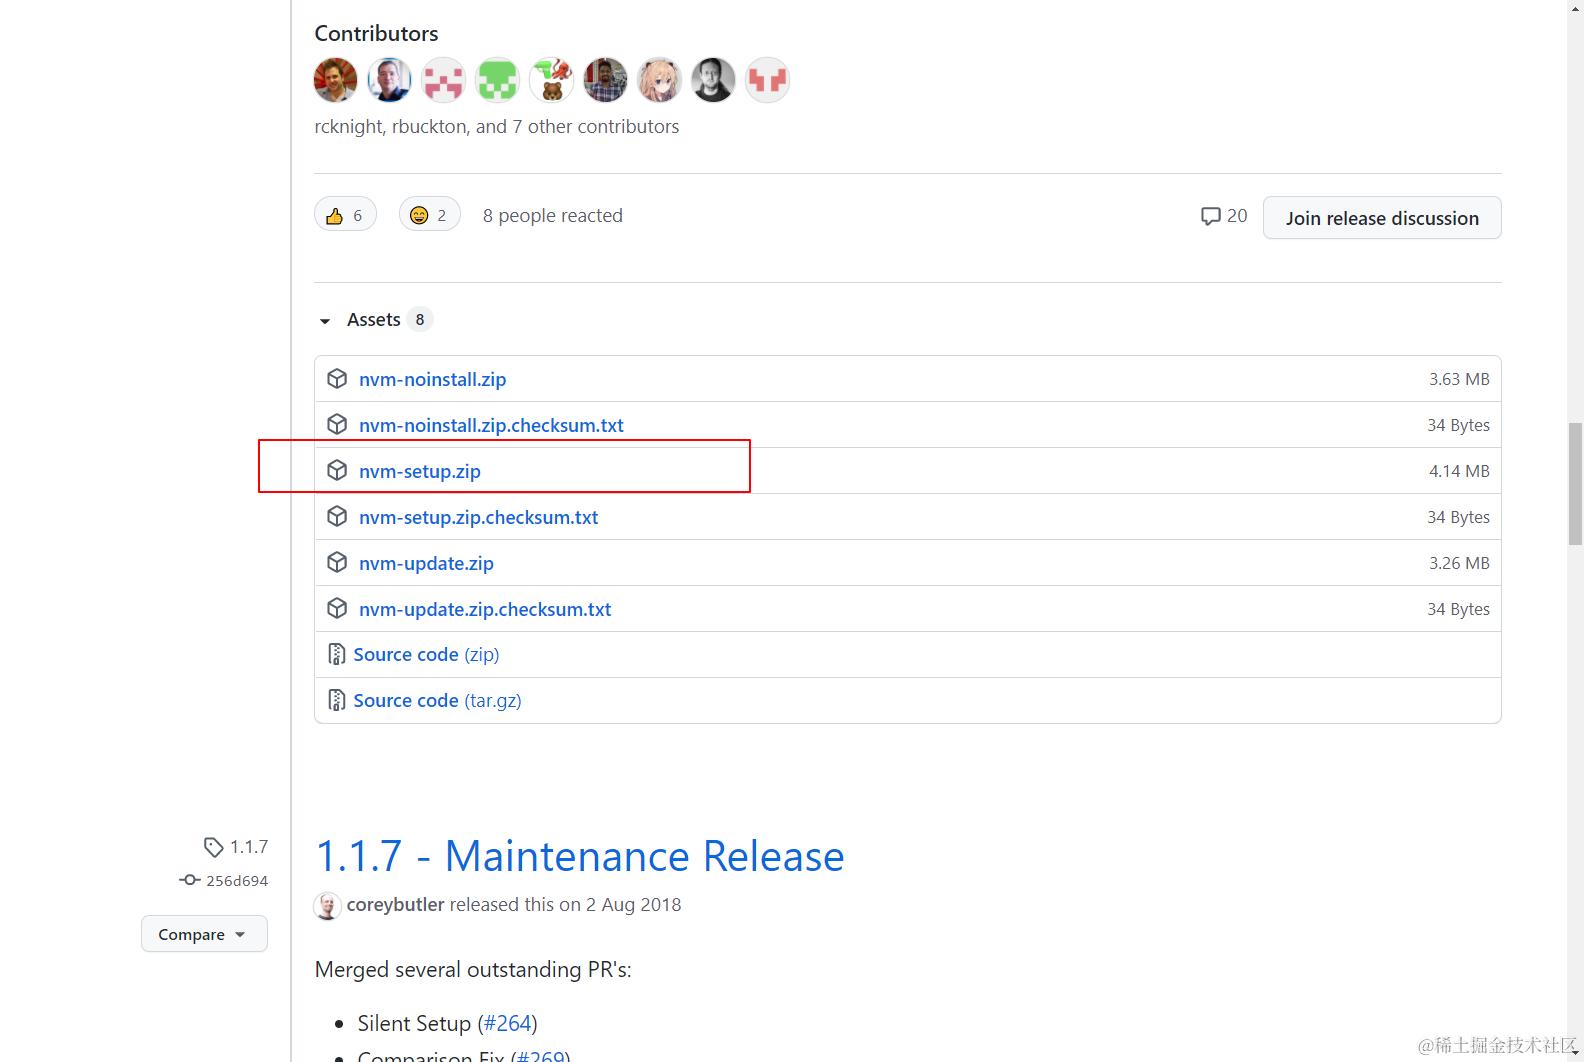Click package icon beside nvm-setup.zip.checksum.txt
This screenshot has width=1584, height=1062.
[337, 516]
